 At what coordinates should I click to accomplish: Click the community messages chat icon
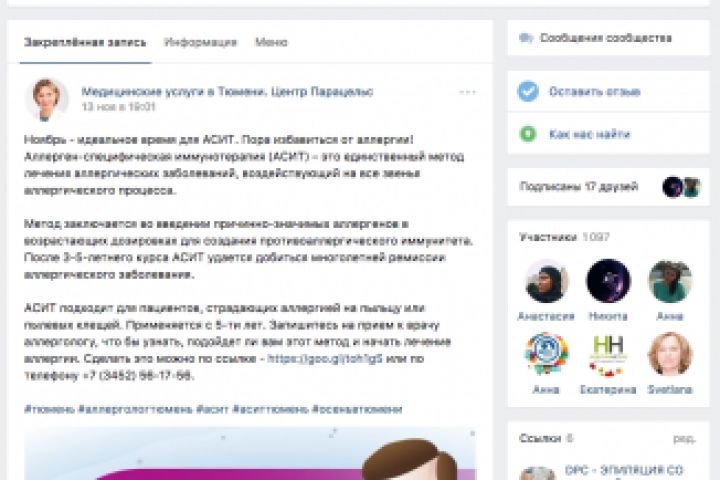click(525, 38)
